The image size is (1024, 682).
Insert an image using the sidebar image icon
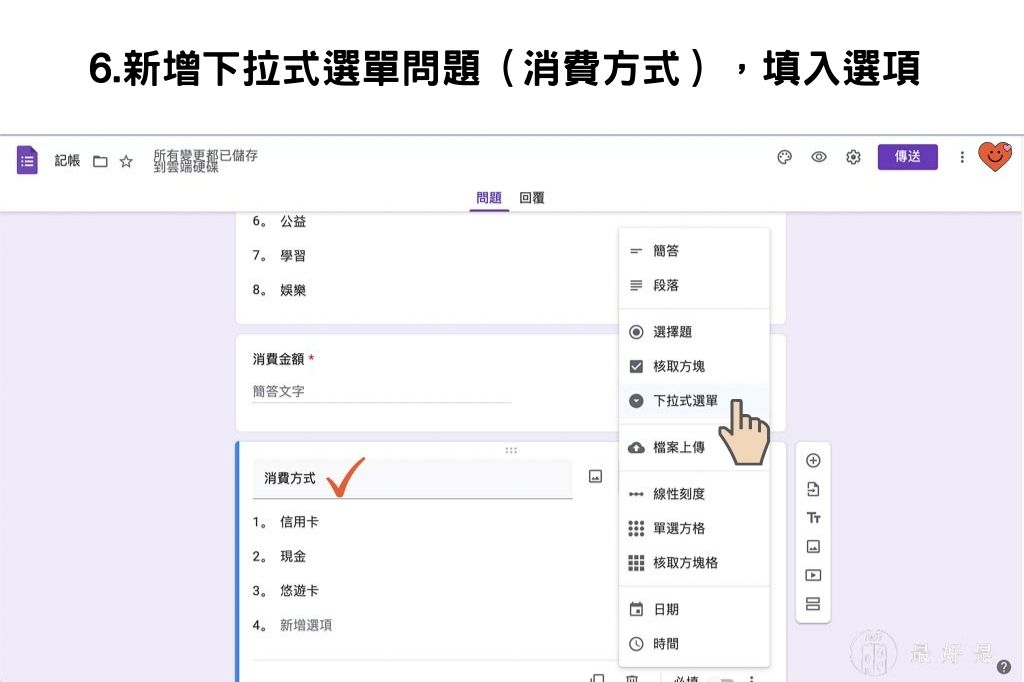tap(813, 546)
